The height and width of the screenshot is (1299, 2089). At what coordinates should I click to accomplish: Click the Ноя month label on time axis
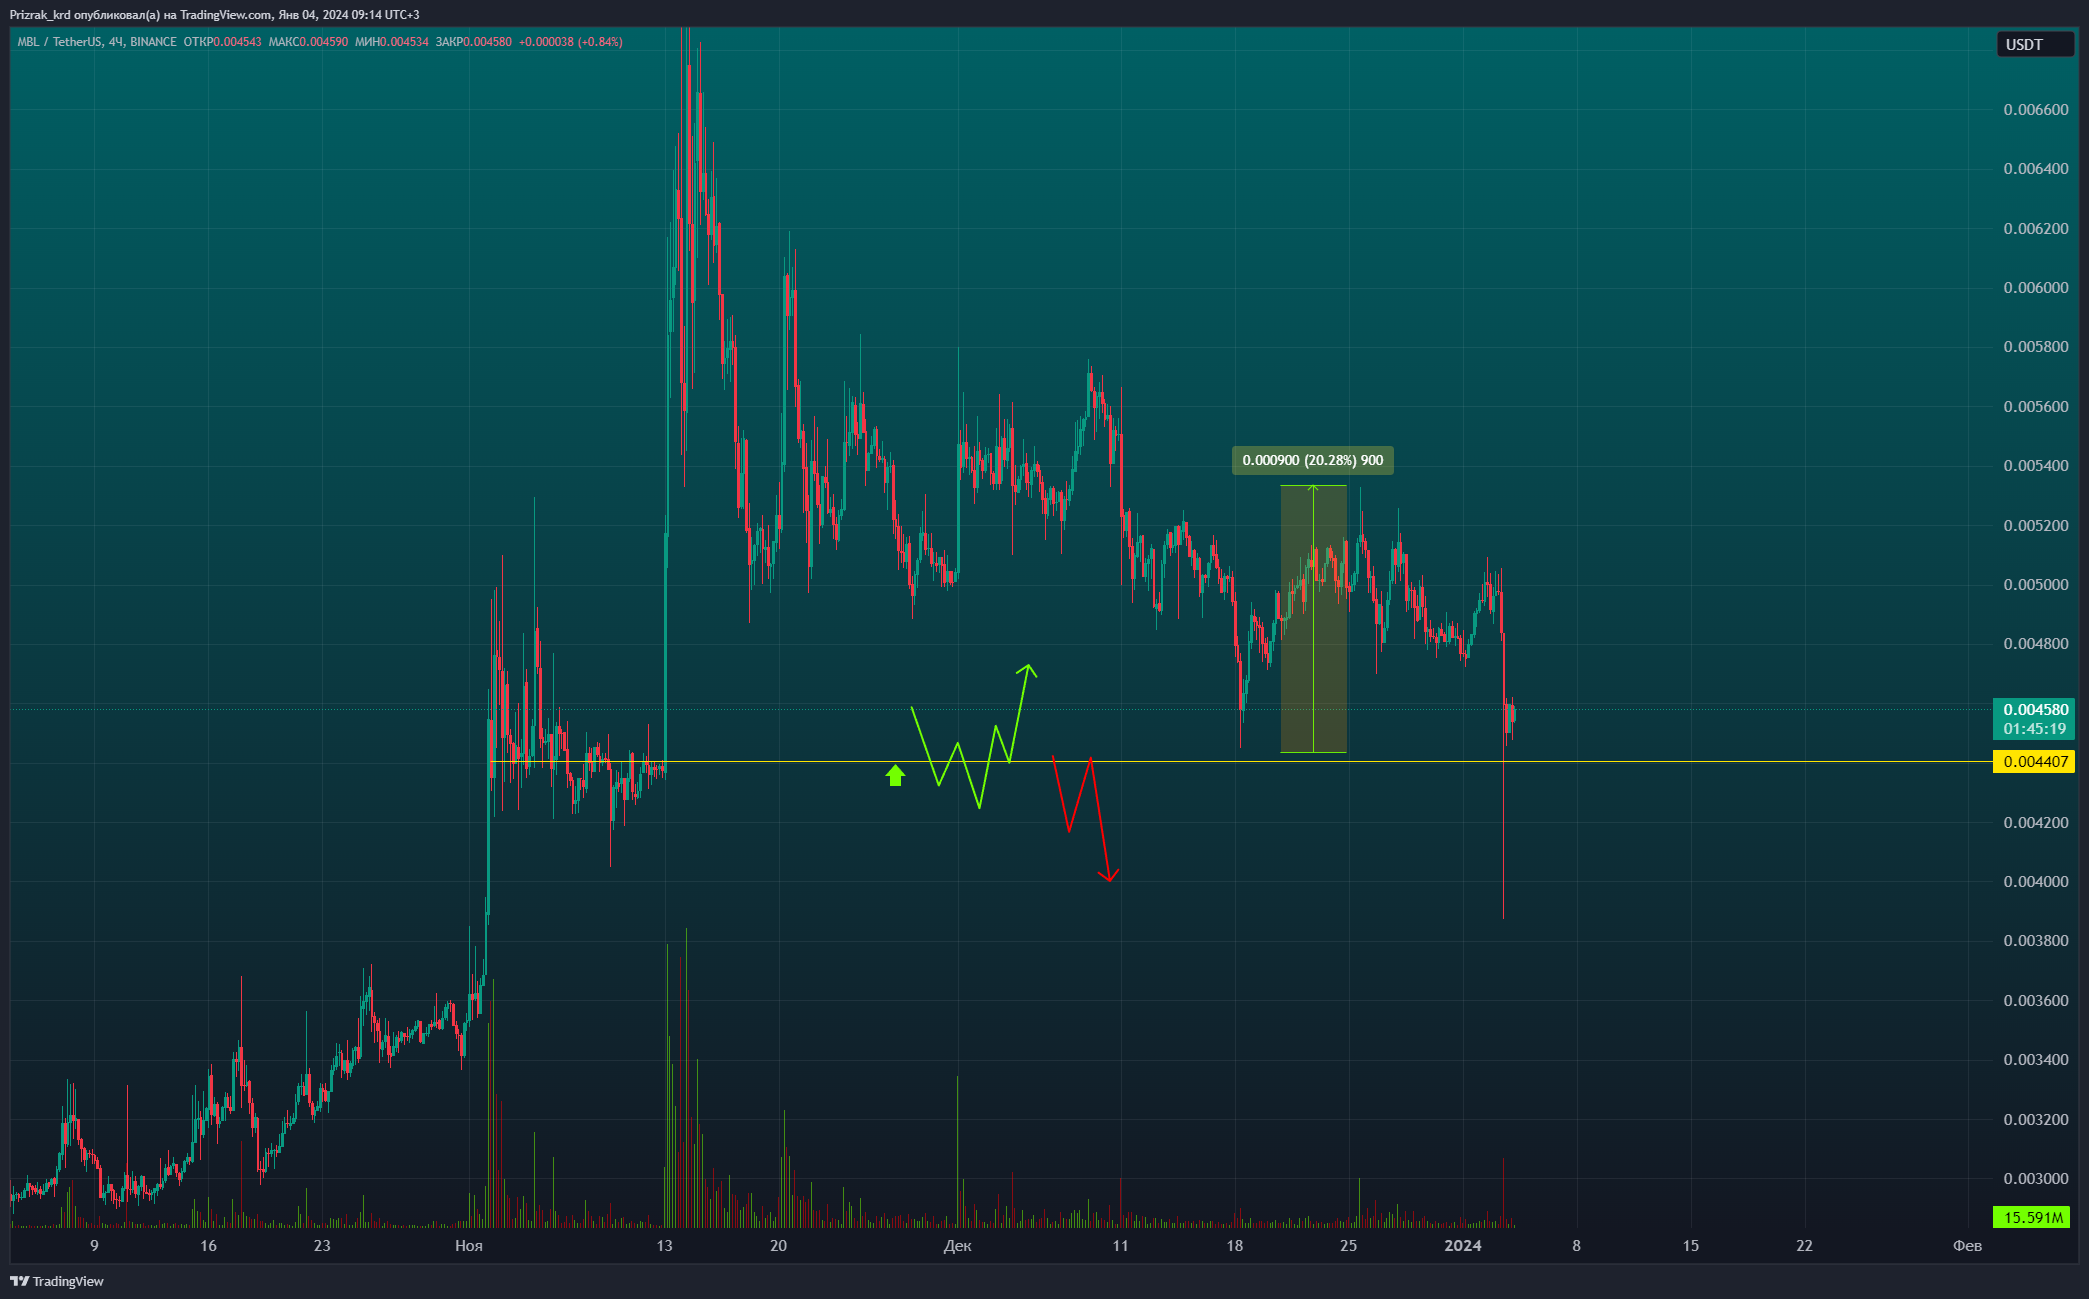[469, 1246]
